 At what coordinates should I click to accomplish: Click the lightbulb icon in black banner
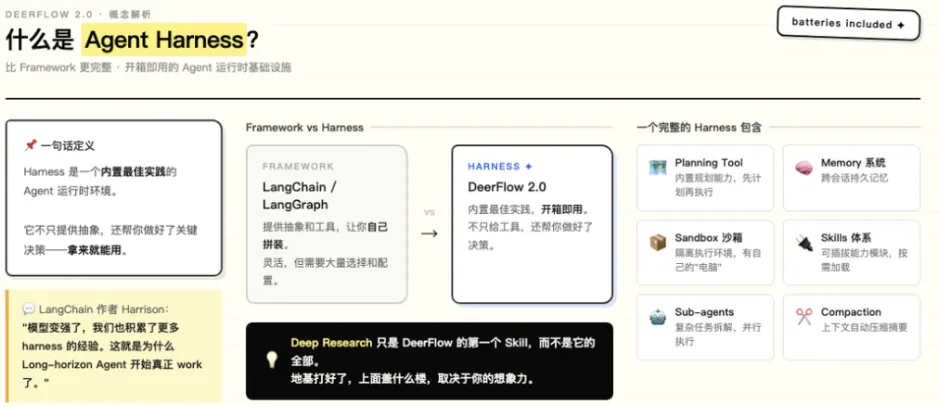(x=272, y=360)
